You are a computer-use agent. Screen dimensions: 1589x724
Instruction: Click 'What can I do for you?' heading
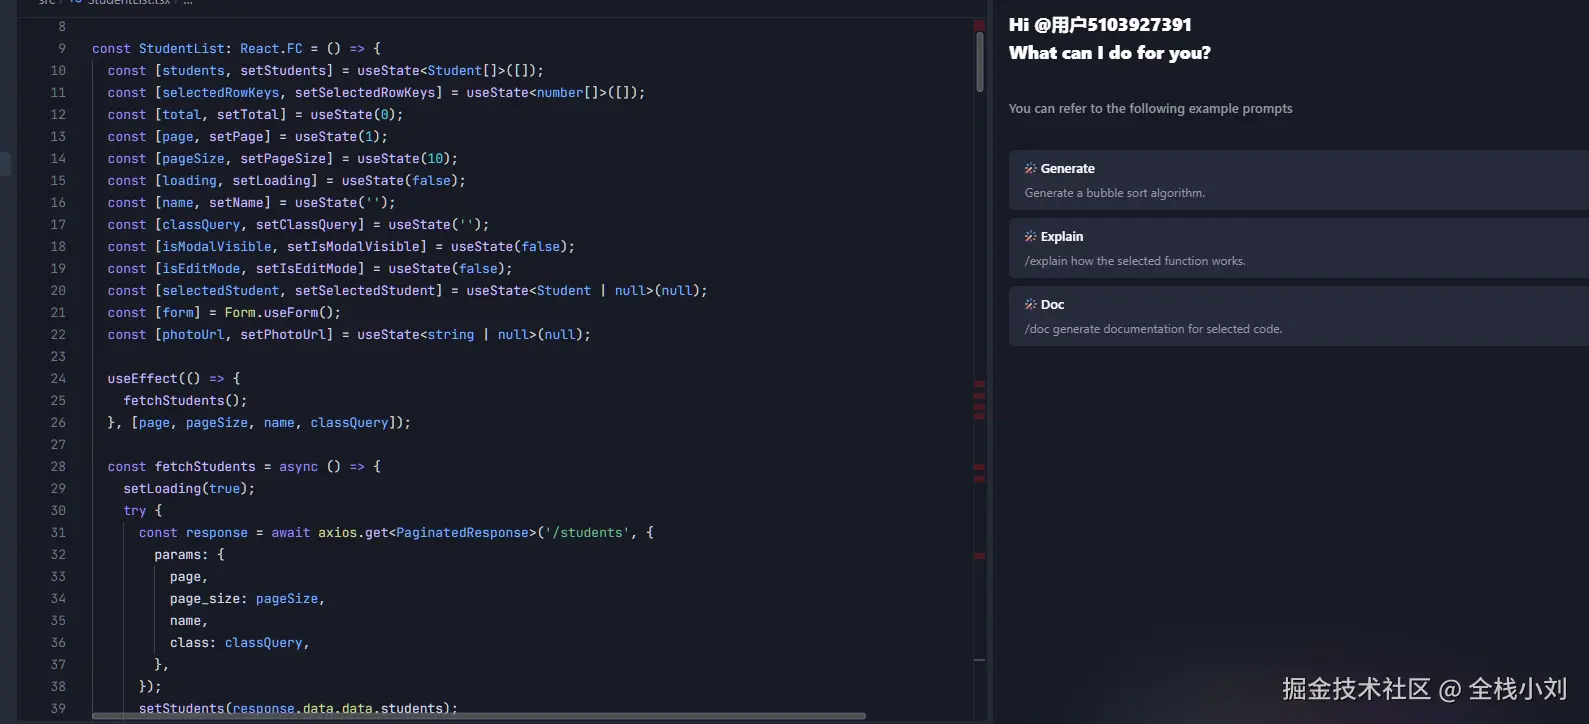(1110, 53)
